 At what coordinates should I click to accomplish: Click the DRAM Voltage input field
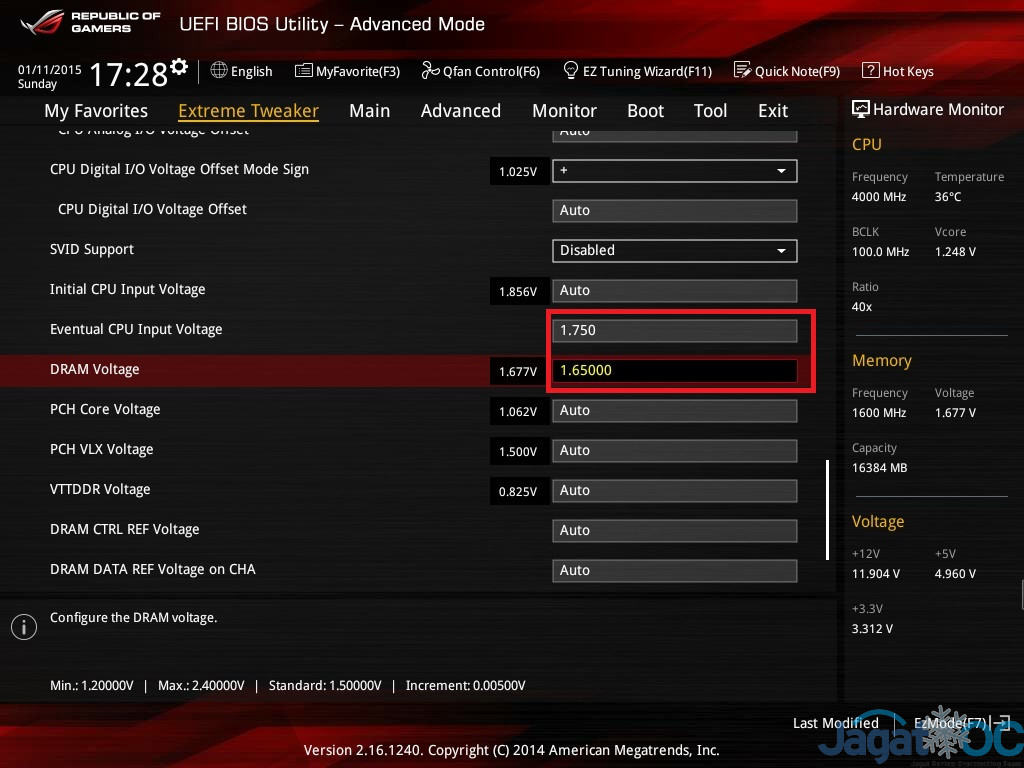[674, 371]
